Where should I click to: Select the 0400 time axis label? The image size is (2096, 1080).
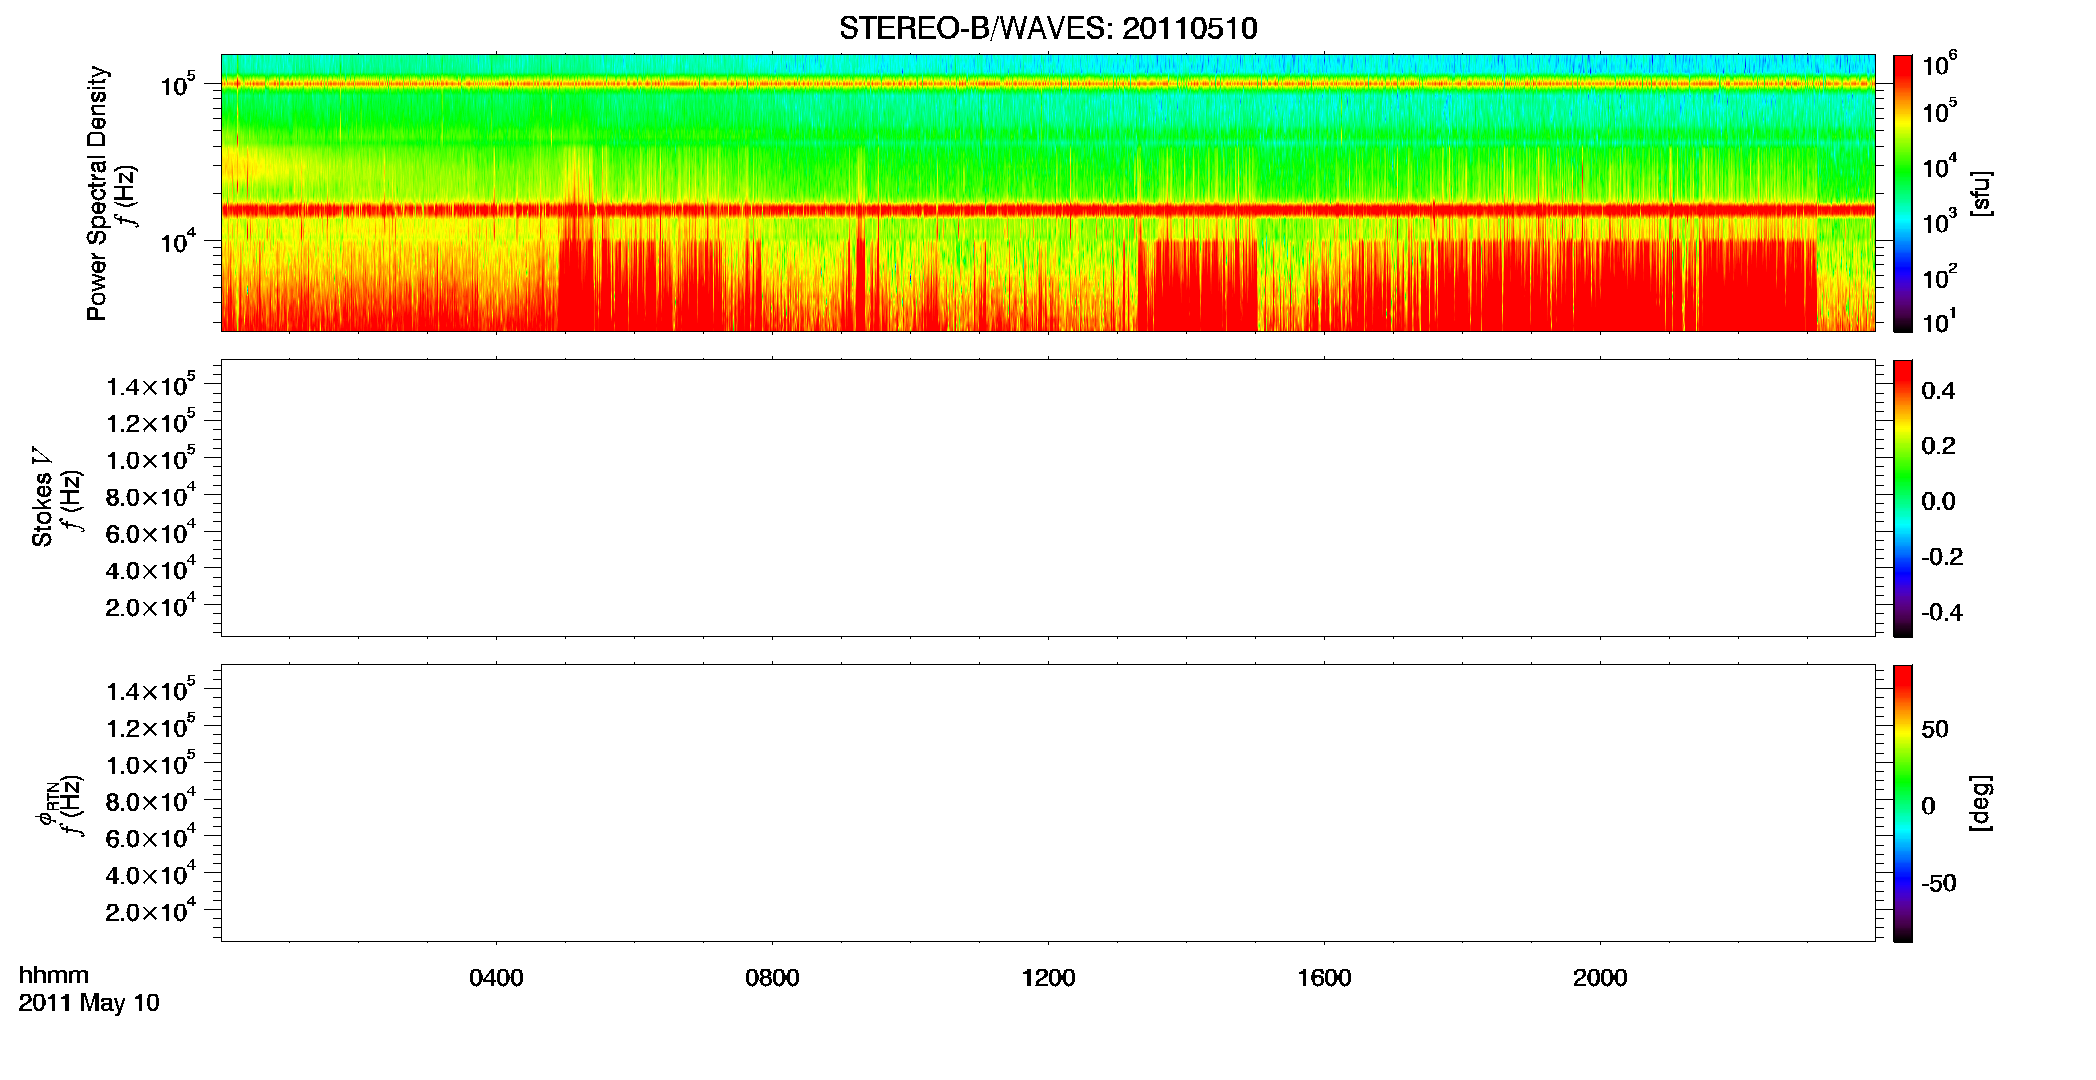496,978
